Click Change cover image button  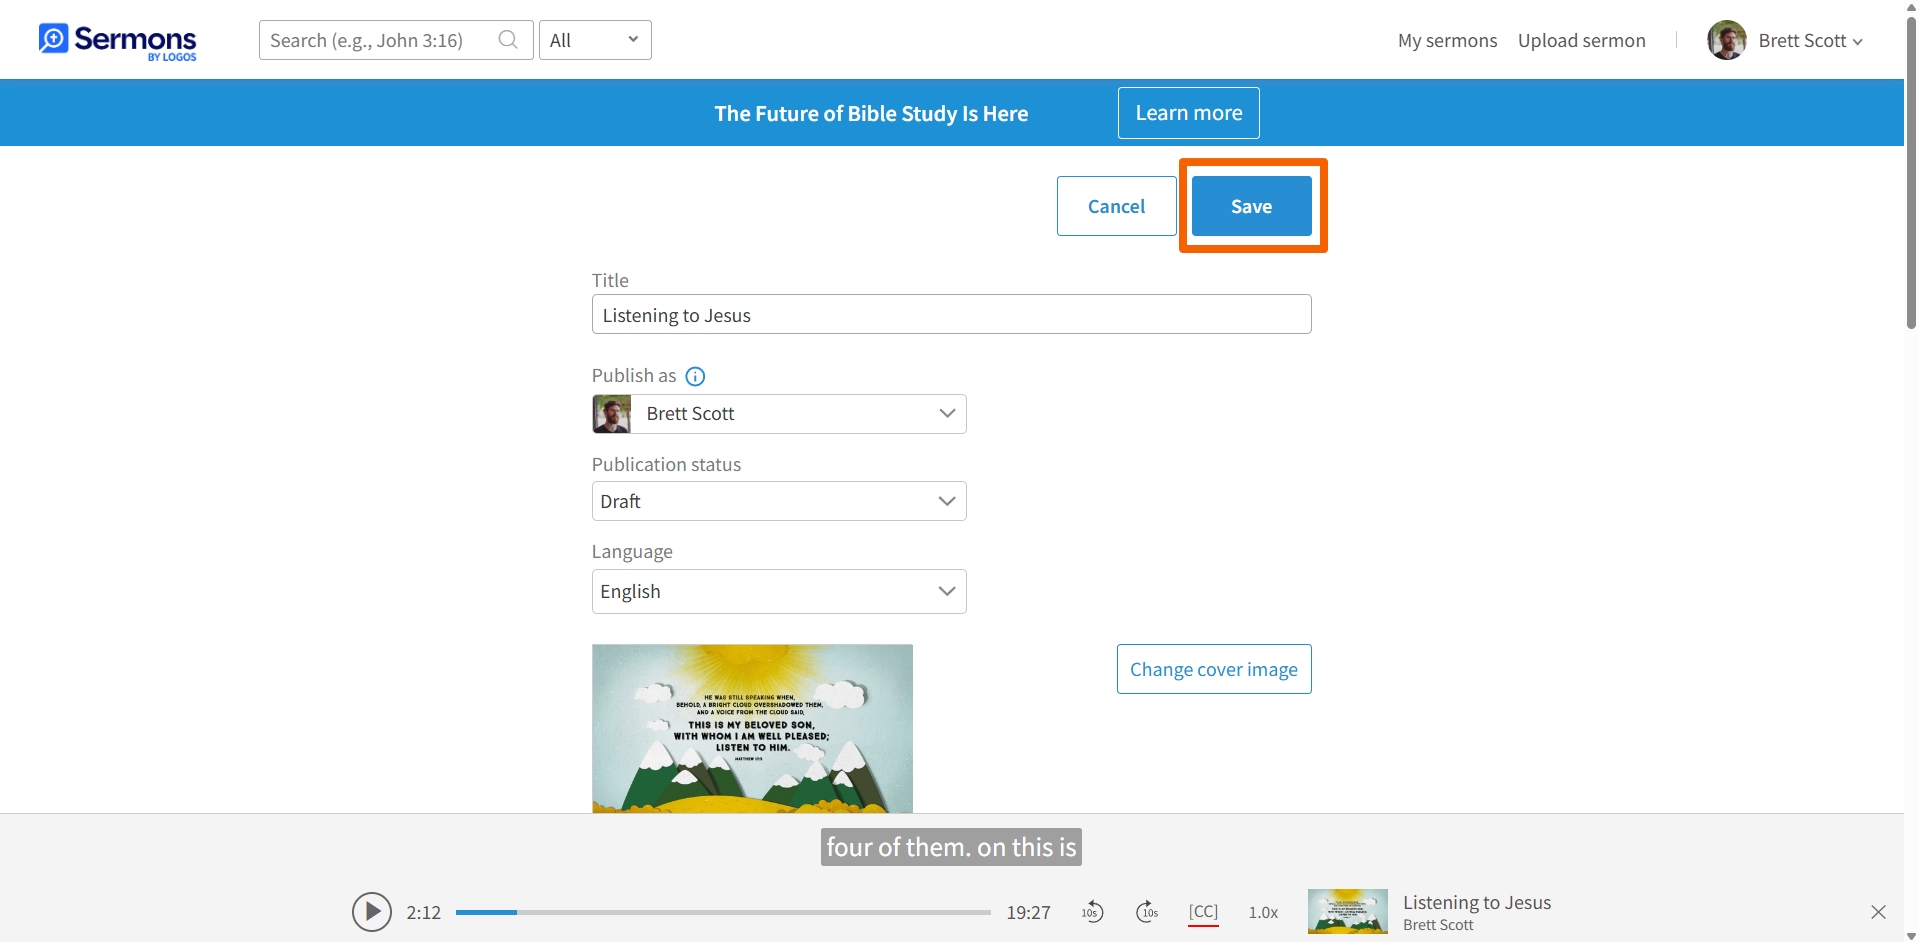(1214, 669)
